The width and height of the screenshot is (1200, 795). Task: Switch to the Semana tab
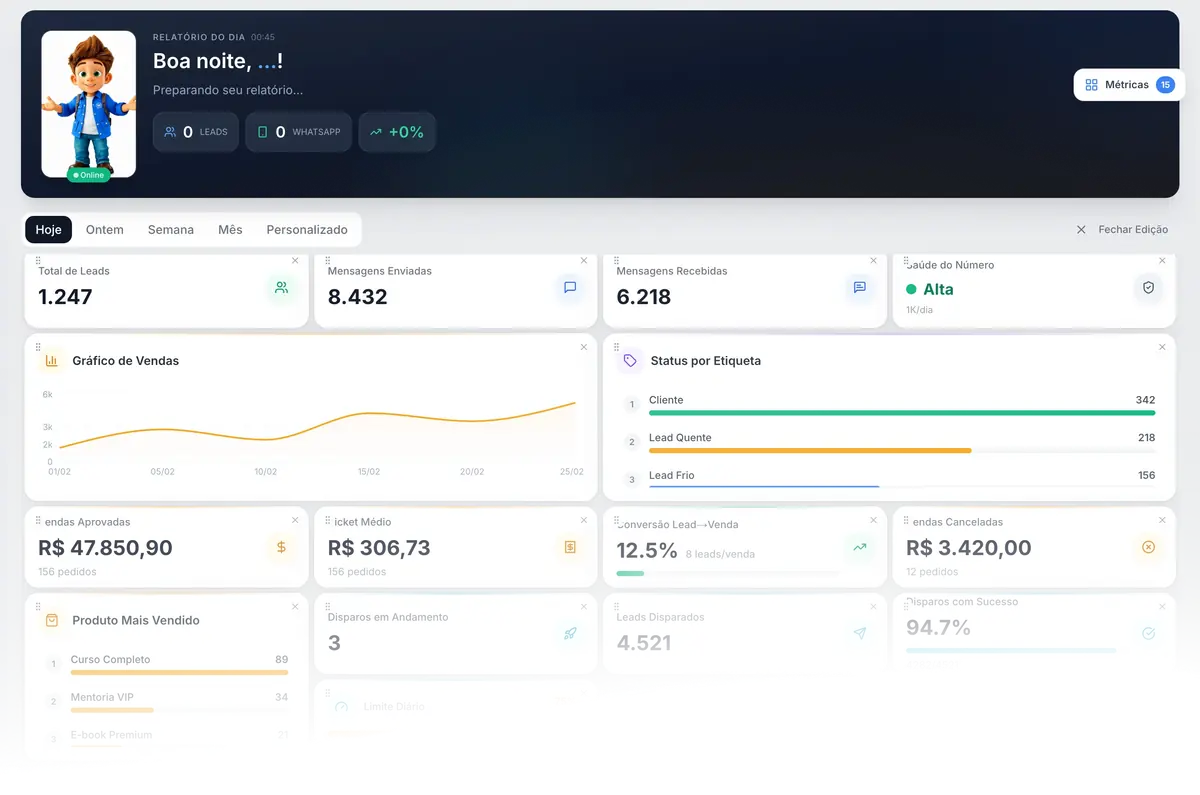click(x=170, y=229)
